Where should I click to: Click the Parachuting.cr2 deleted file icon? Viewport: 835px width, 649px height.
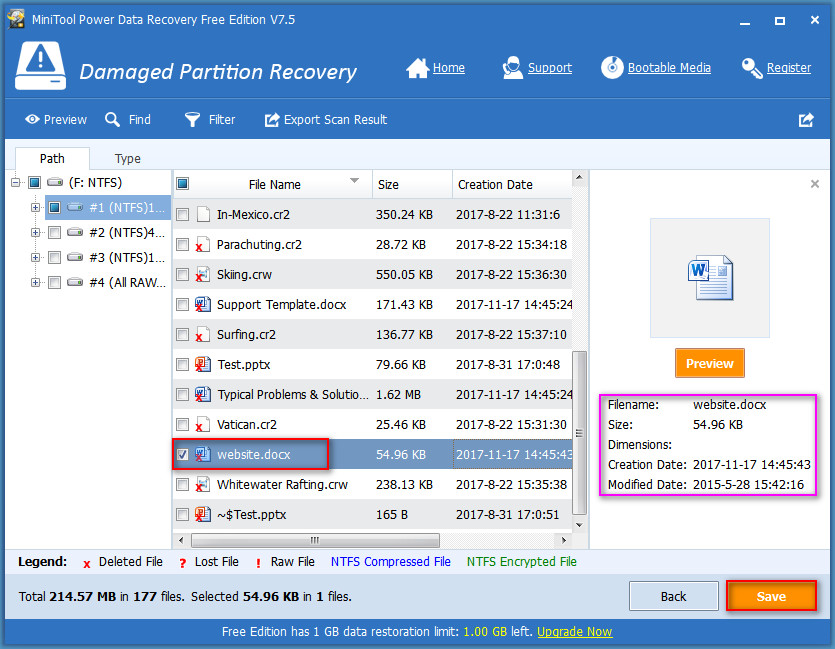coord(202,245)
